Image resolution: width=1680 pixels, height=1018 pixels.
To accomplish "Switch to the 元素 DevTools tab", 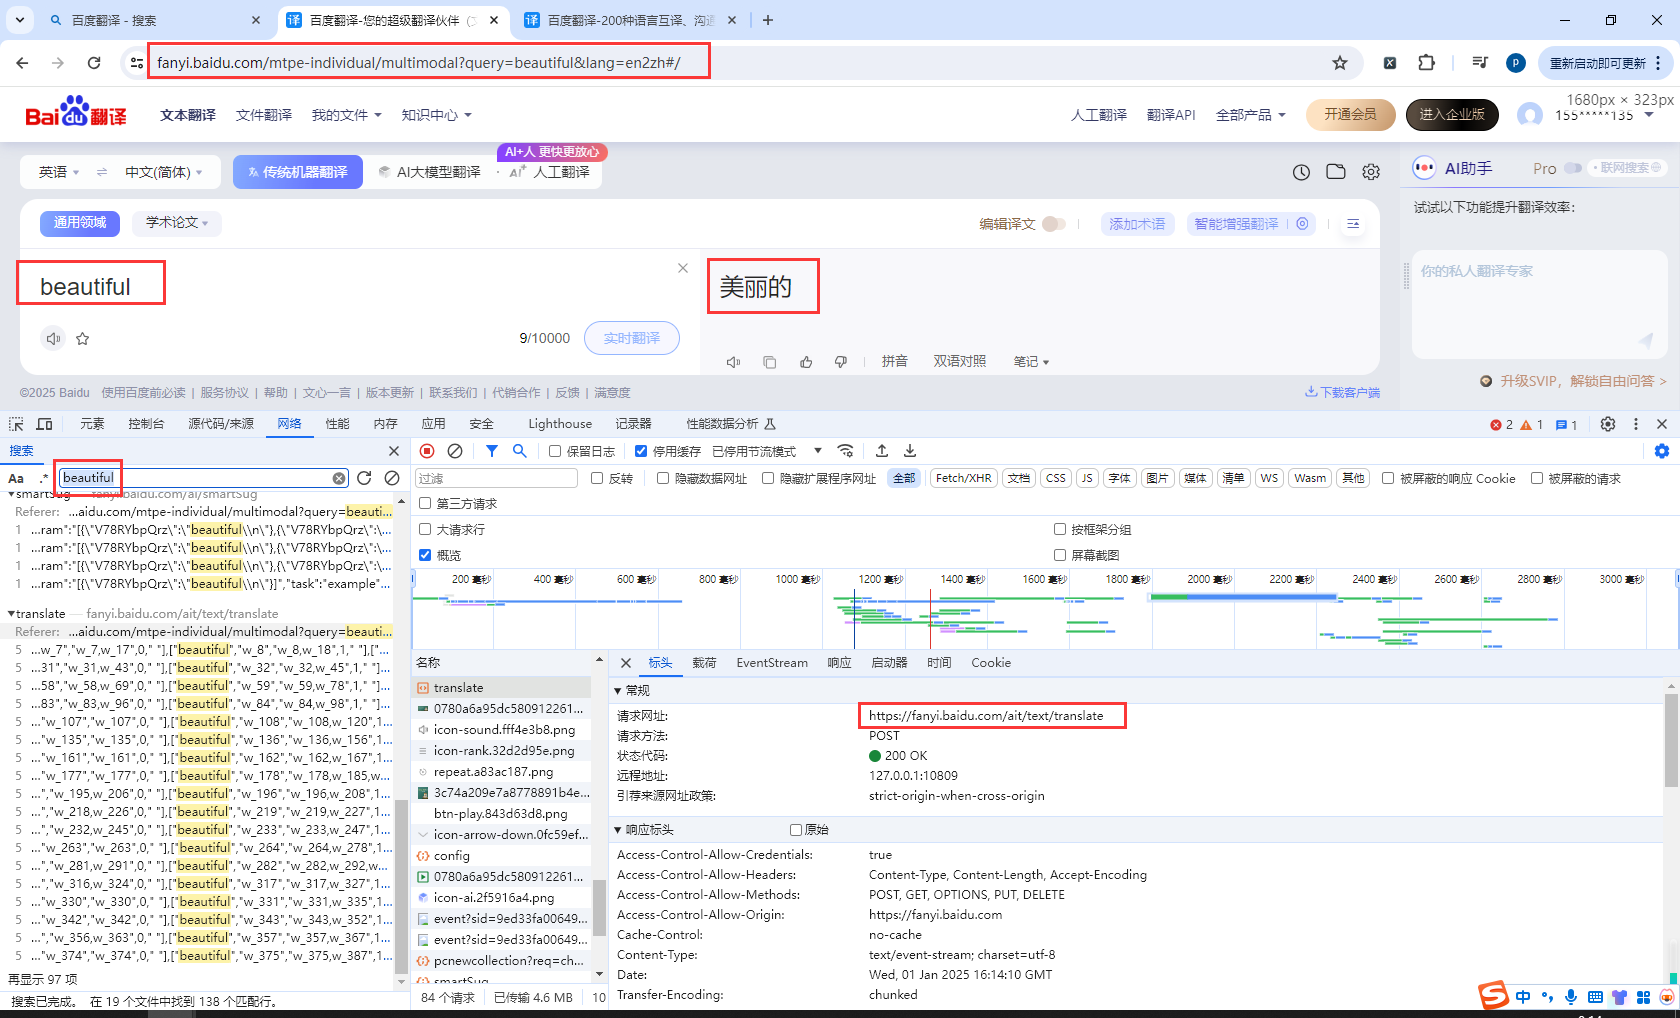I will point(92,424).
